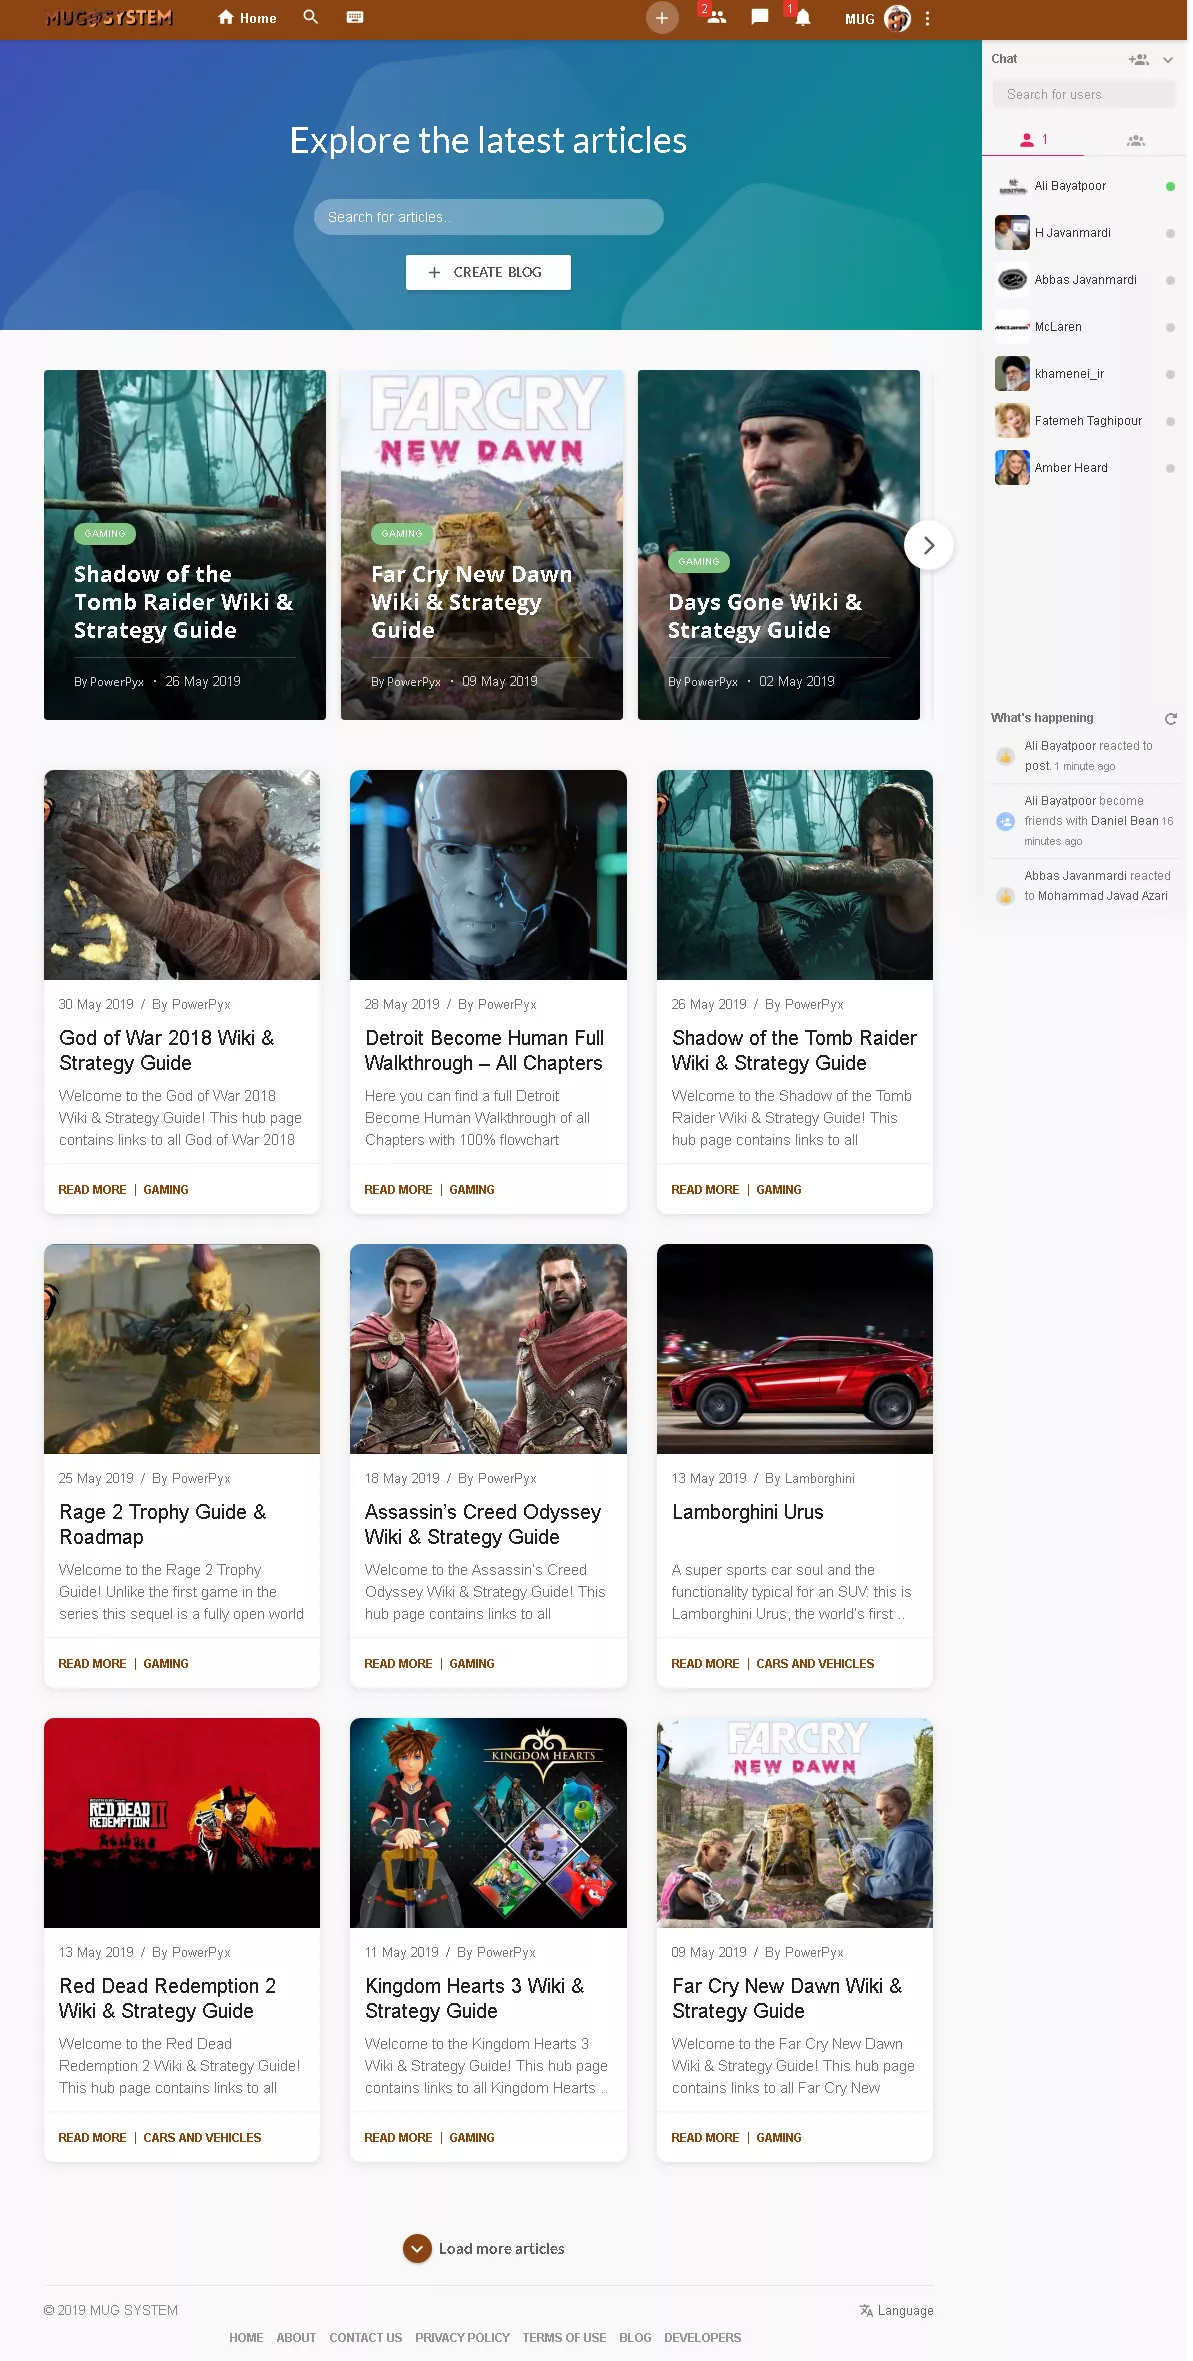Click Mohammad Javad Azari in activity feed
The width and height of the screenshot is (1193, 2361).
1103,896
